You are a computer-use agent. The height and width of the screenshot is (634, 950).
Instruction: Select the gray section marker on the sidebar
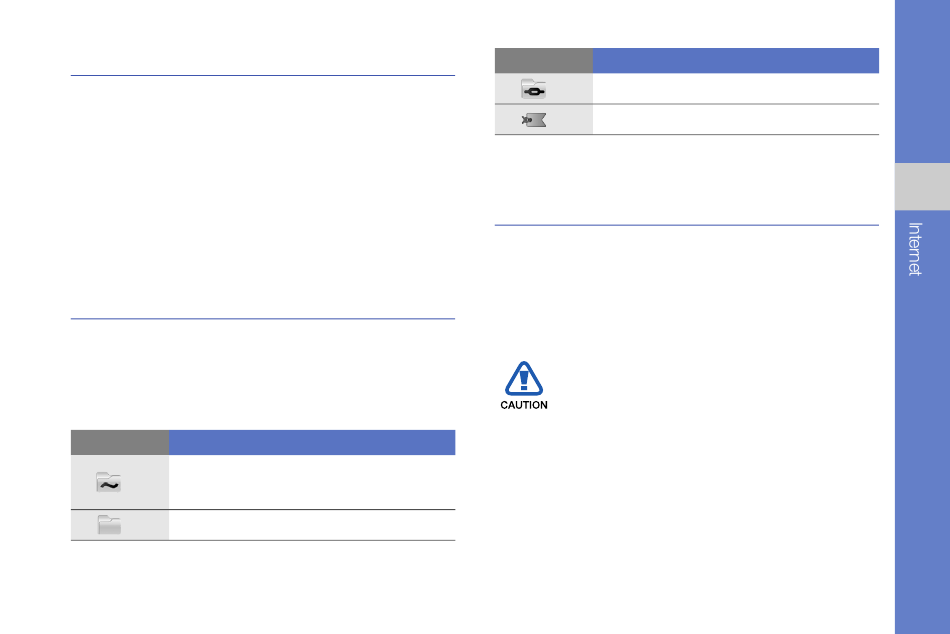(922, 187)
